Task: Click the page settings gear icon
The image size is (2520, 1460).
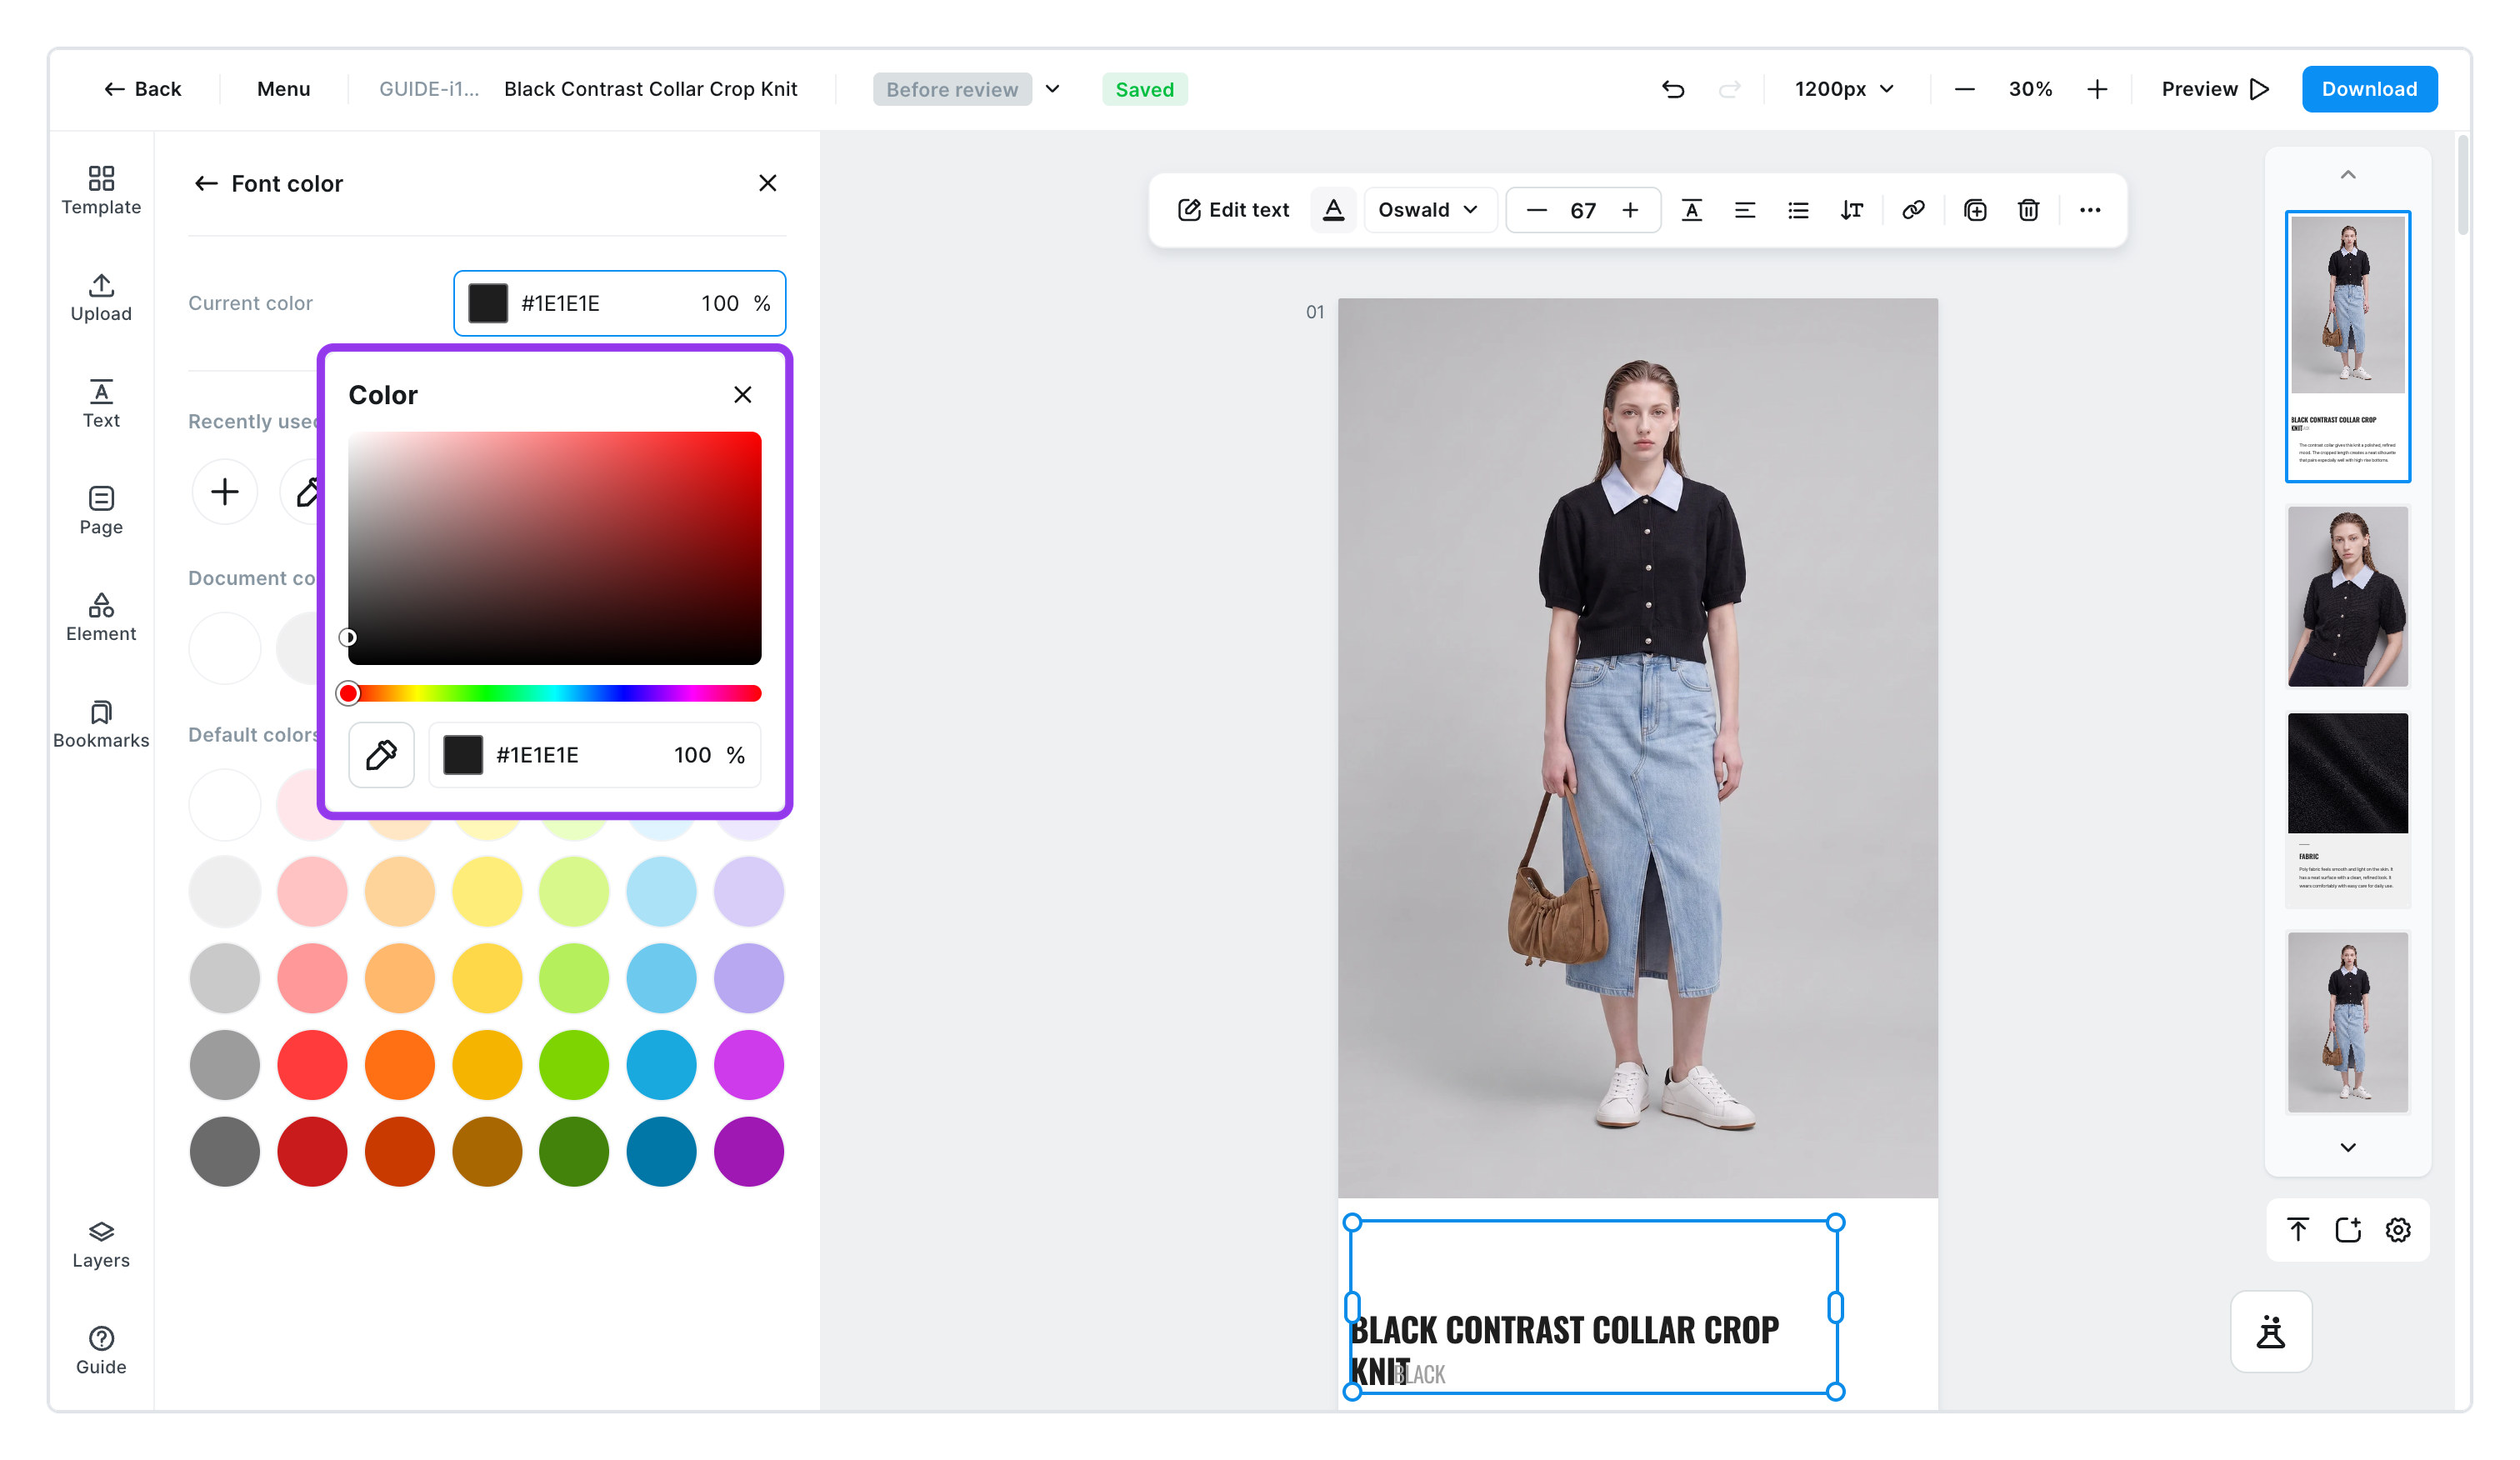Action: click(x=2398, y=1230)
